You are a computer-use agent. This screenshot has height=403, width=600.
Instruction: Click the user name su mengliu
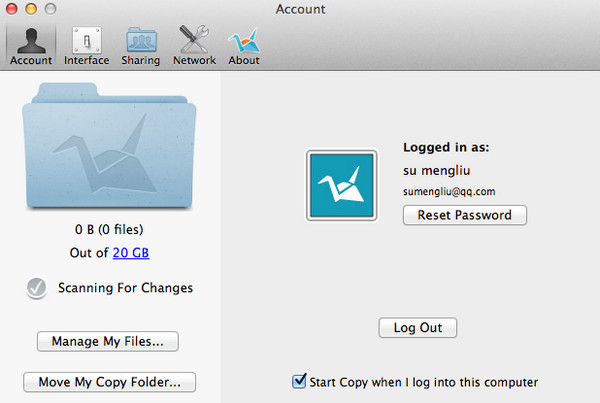437,171
